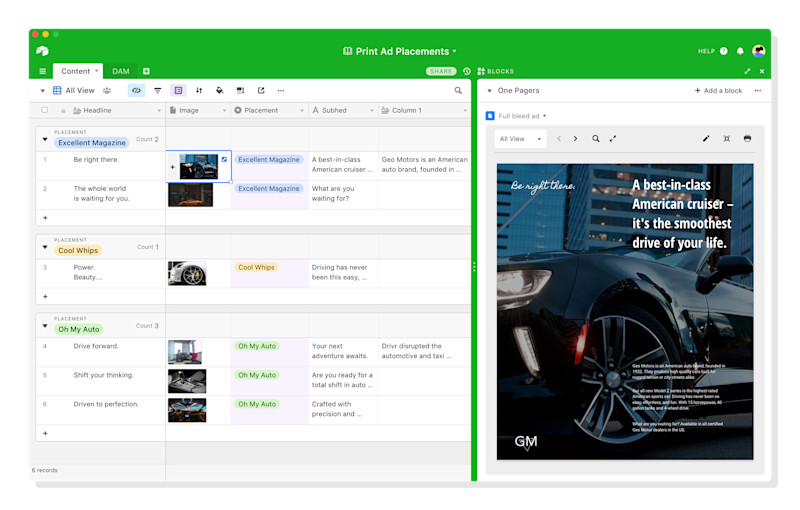Open the grid toolbar more options ellipsis

click(281, 90)
